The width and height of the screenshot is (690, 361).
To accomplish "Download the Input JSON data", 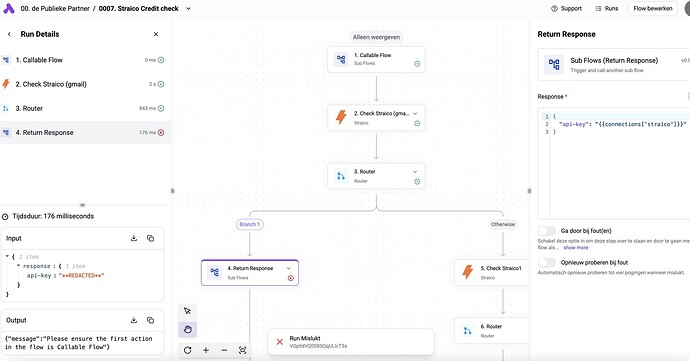I will coord(134,238).
